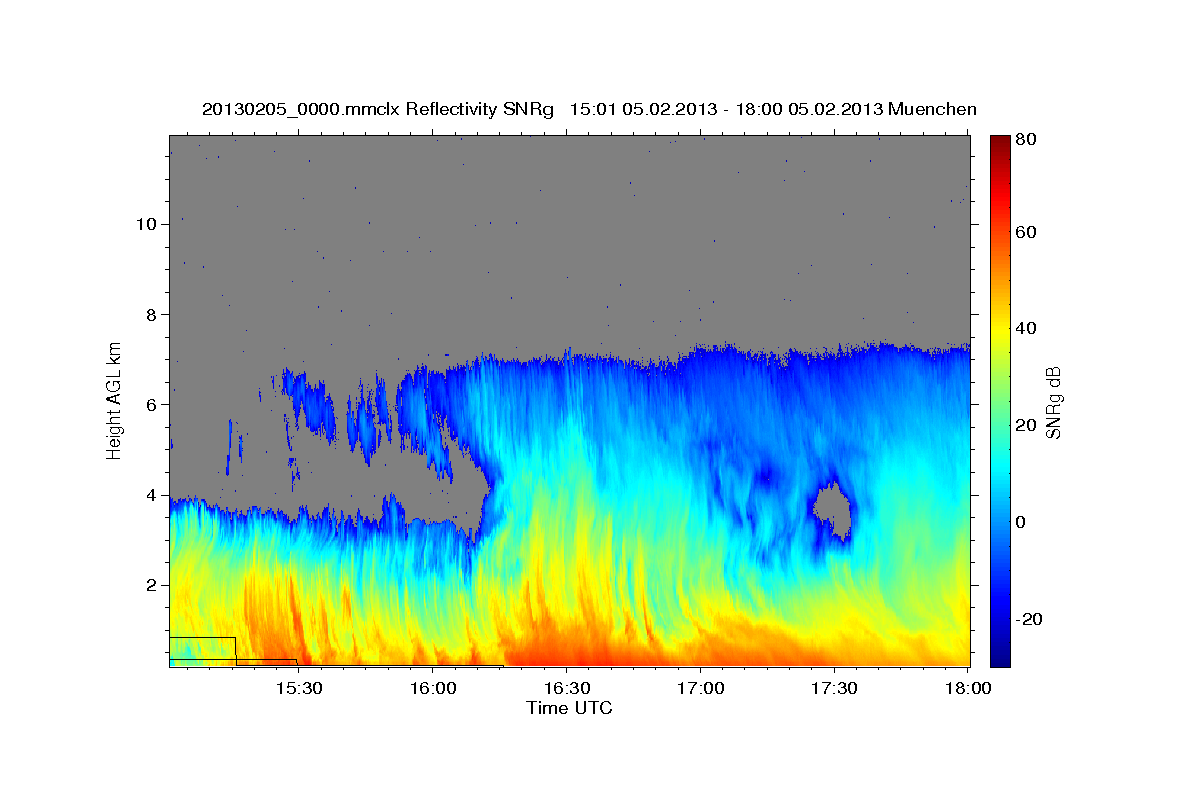The image size is (1200, 800).
Task: Click the "18:00" time tick label
Action: 968,688
